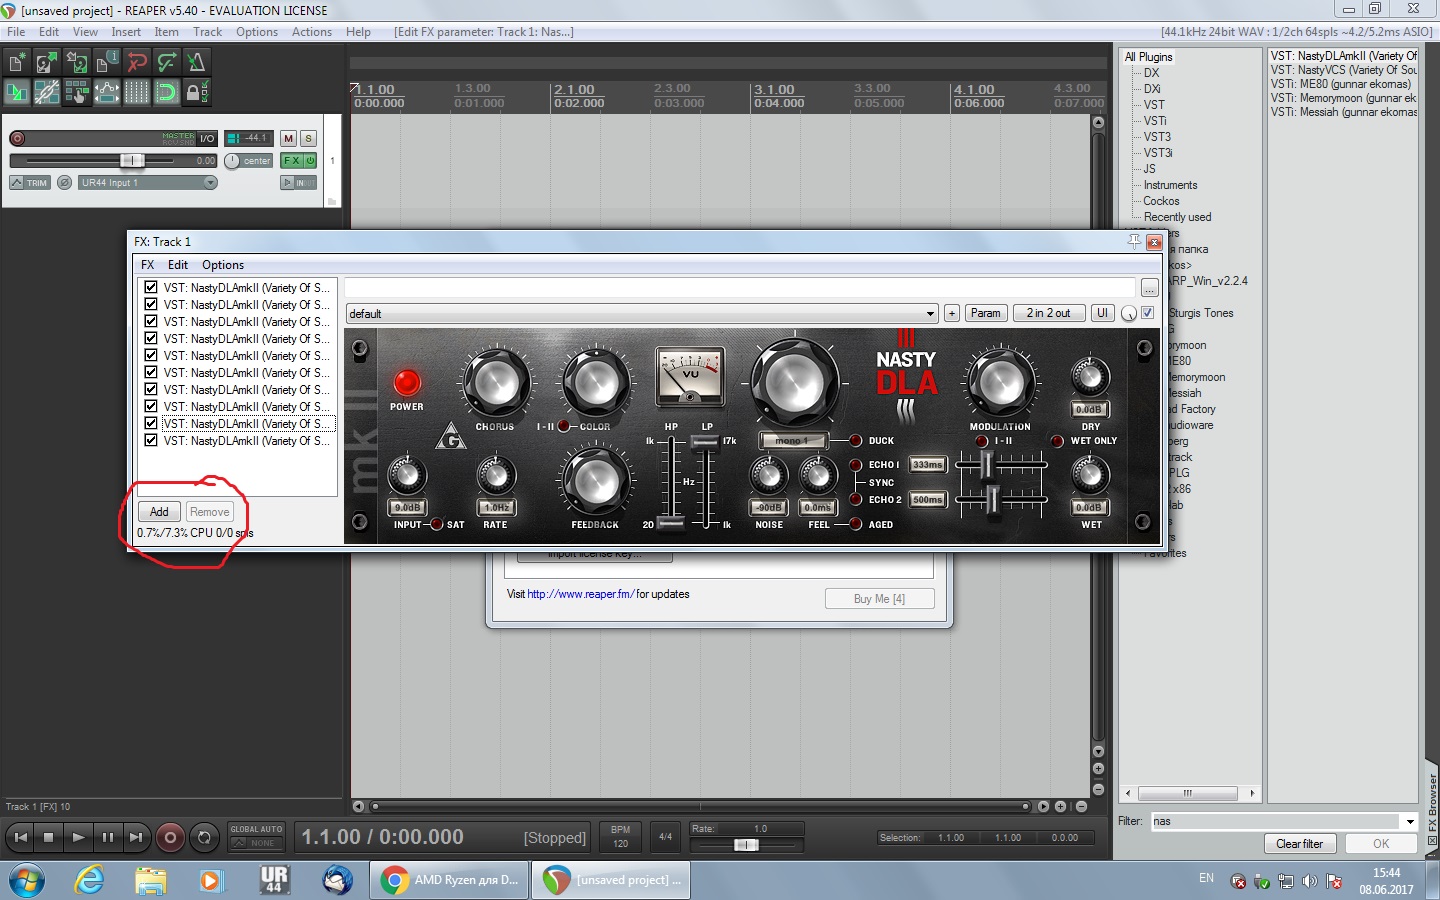Click the track volume fader handle
The image size is (1440, 900).
click(x=132, y=160)
